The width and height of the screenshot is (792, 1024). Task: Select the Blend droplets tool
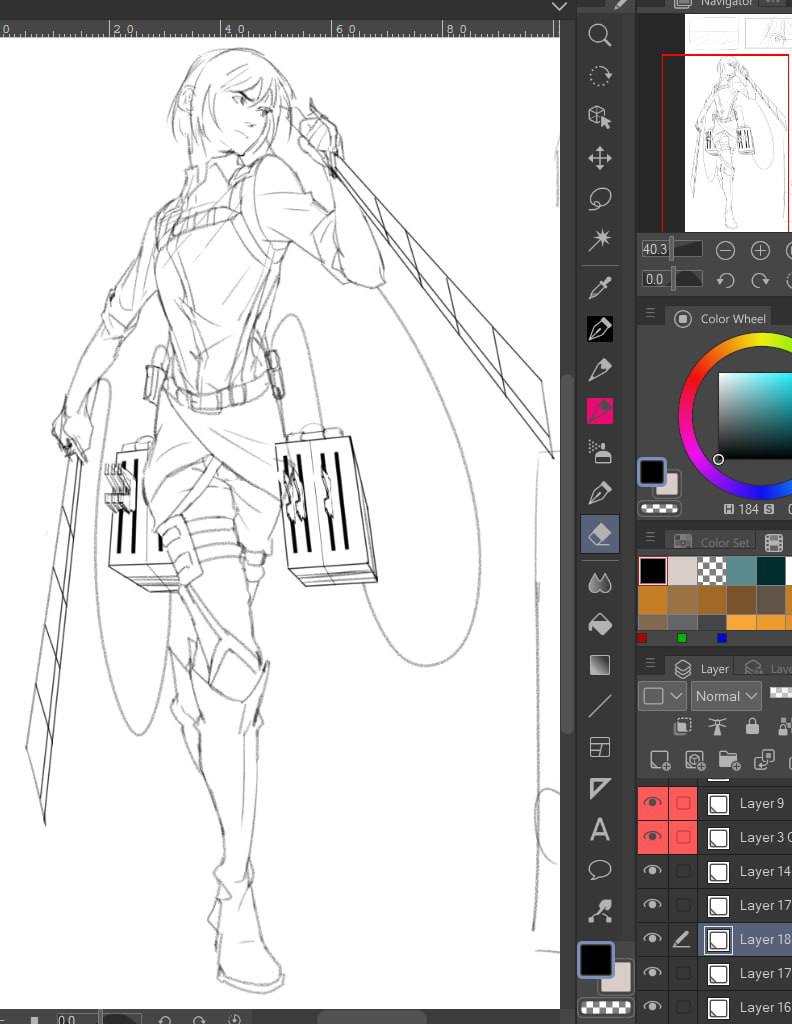pyautogui.click(x=599, y=583)
